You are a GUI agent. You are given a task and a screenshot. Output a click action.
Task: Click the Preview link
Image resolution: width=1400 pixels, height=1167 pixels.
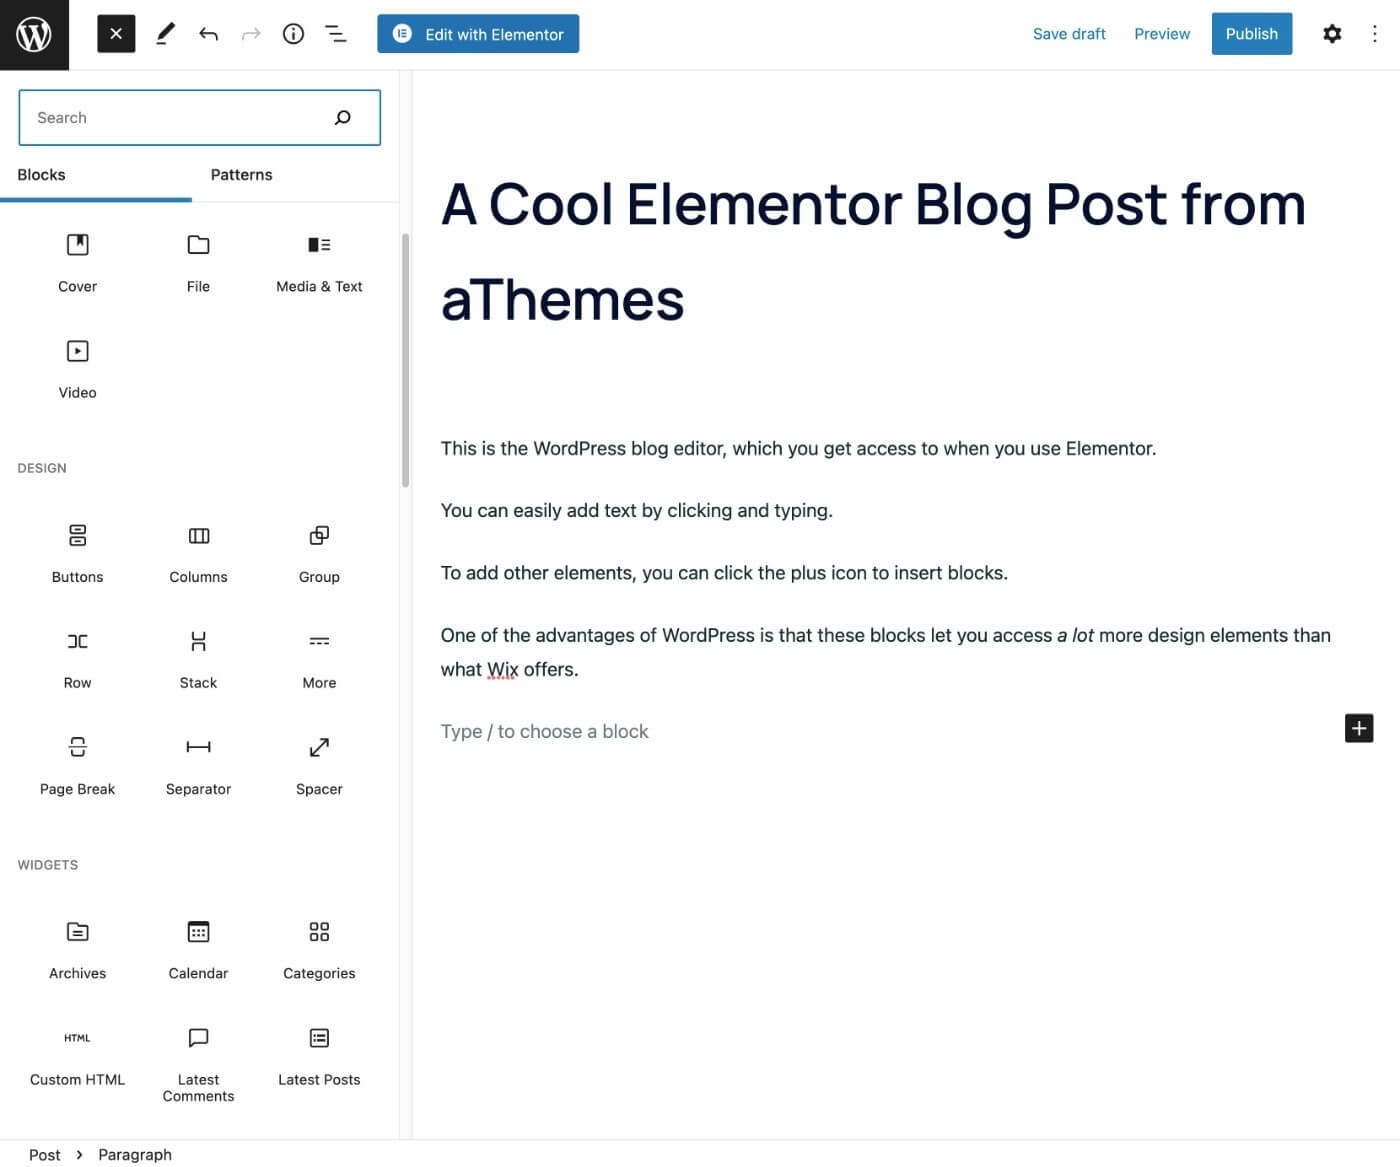[x=1162, y=34]
